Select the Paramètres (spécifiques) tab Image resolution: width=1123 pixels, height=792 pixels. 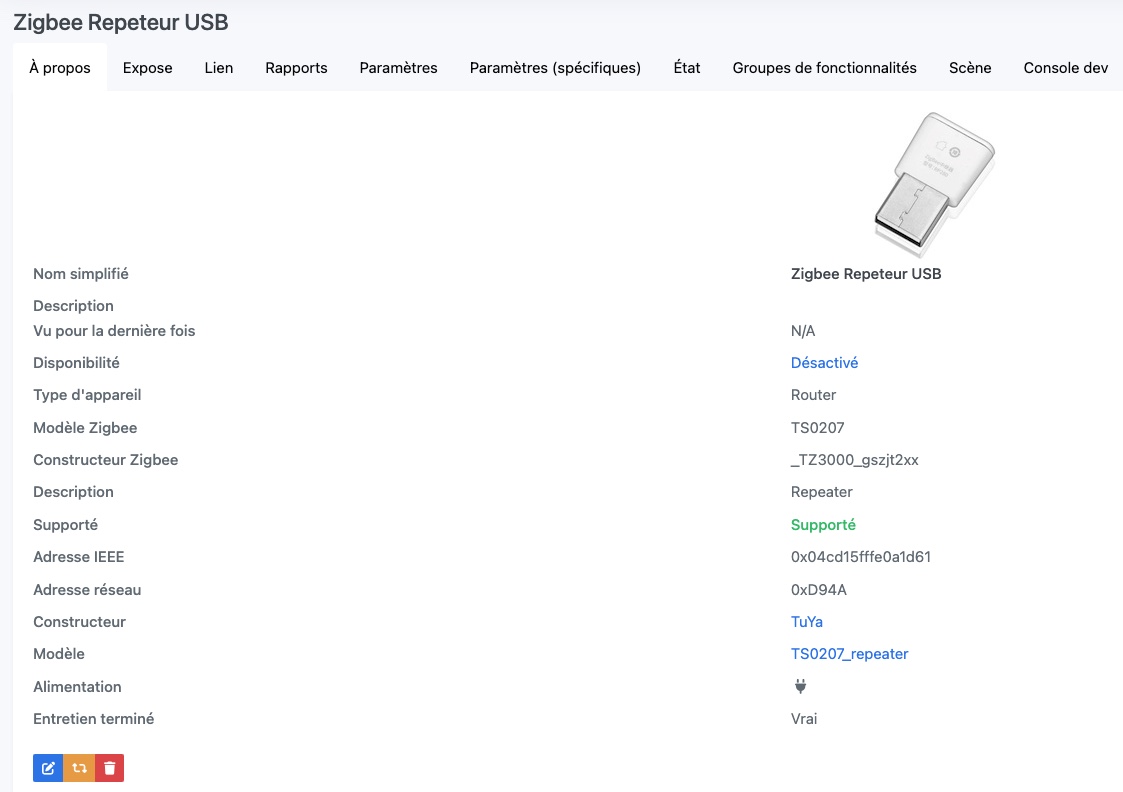(555, 68)
